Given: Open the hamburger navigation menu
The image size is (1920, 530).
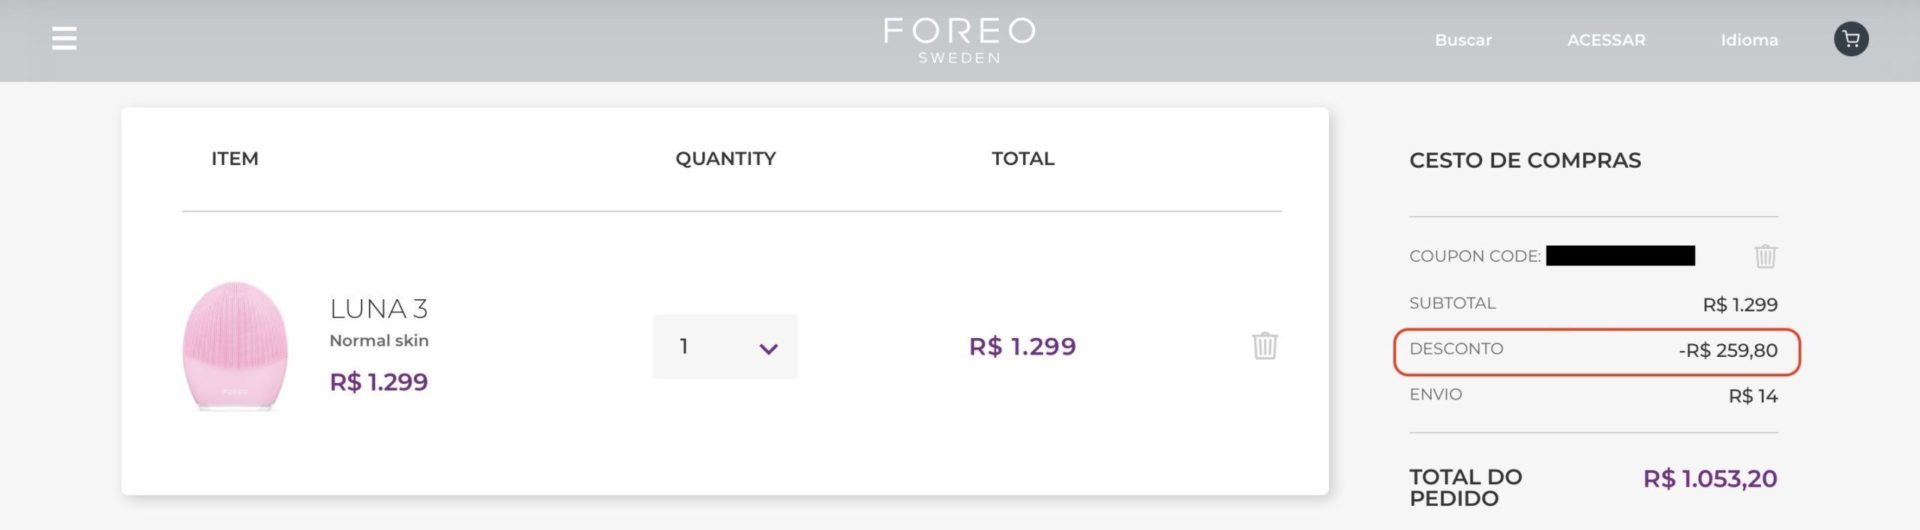Looking at the screenshot, I should tap(64, 39).
